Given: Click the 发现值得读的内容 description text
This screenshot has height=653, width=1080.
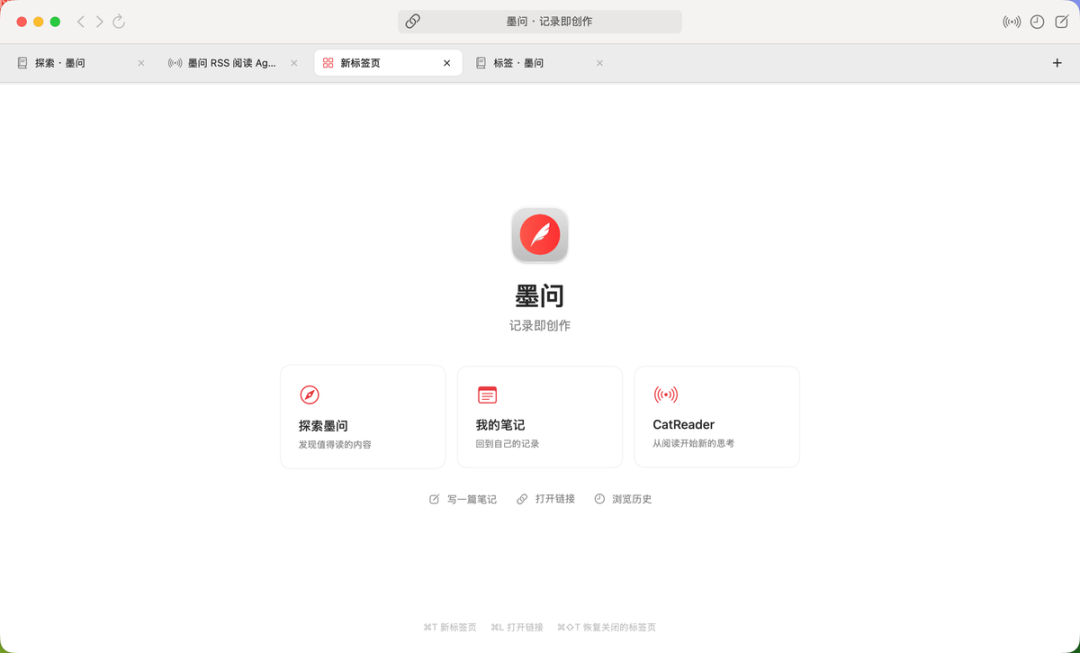Looking at the screenshot, I should [x=335, y=445].
